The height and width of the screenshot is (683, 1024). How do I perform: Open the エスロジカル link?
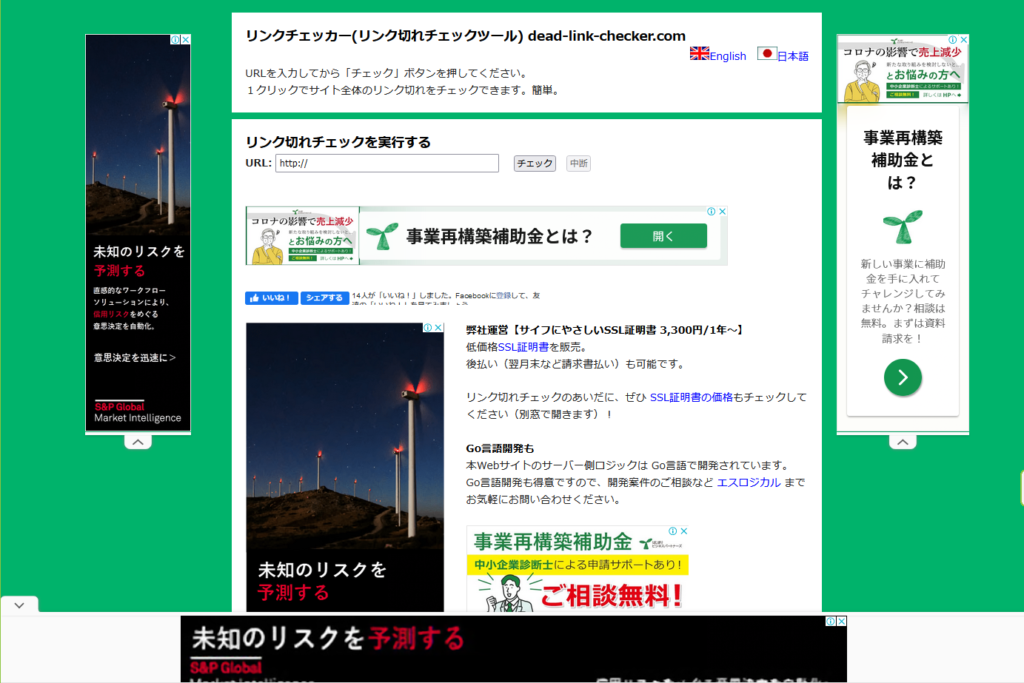[749, 482]
